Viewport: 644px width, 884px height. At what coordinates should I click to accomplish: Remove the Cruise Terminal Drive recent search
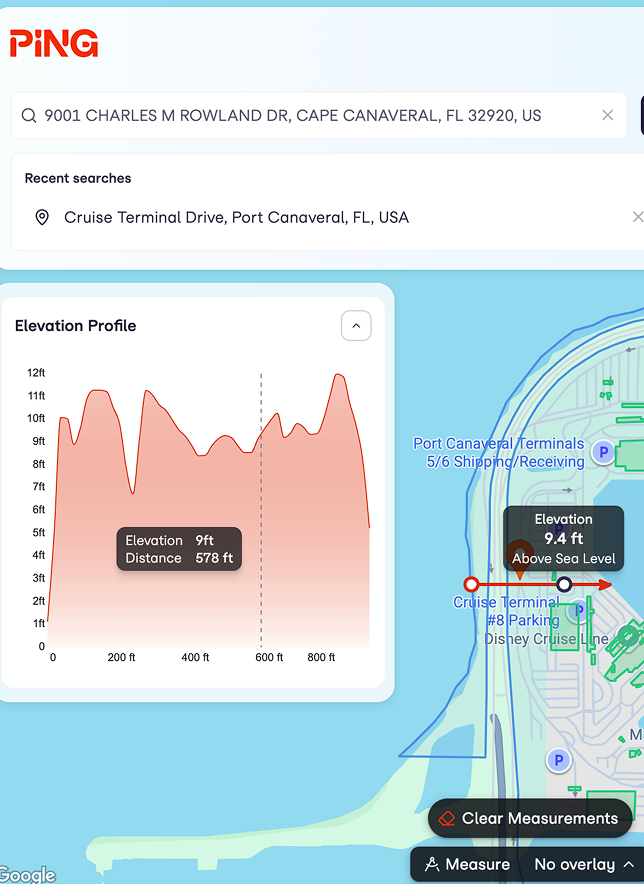click(637, 217)
